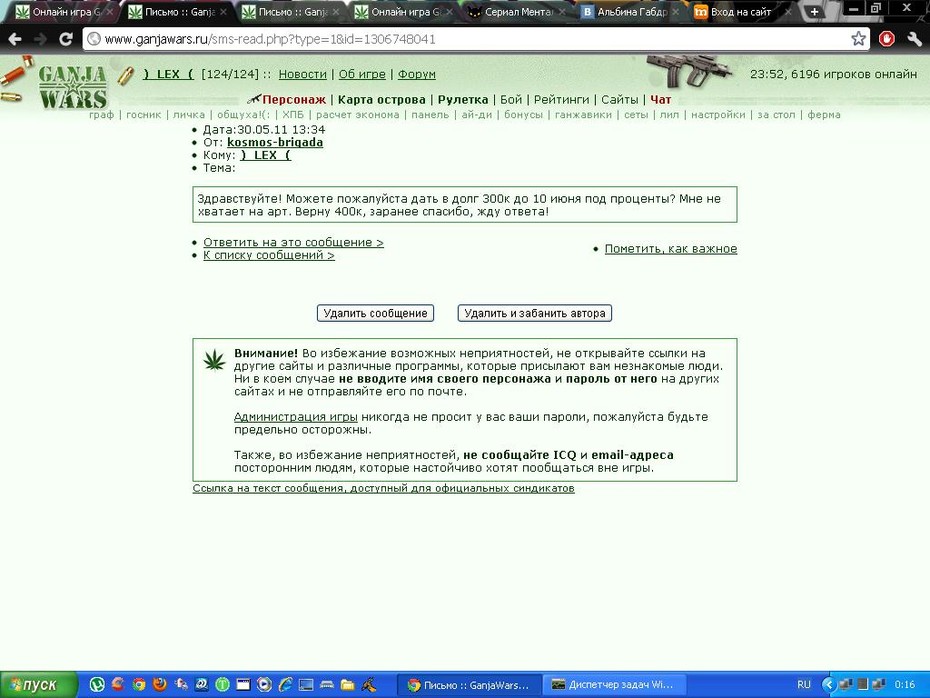
Task: Open the Об игре link
Action: click(x=362, y=74)
